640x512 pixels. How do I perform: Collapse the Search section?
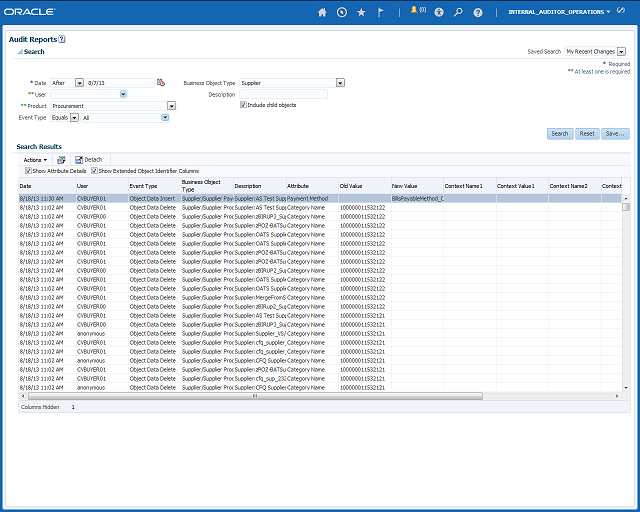coord(20,52)
